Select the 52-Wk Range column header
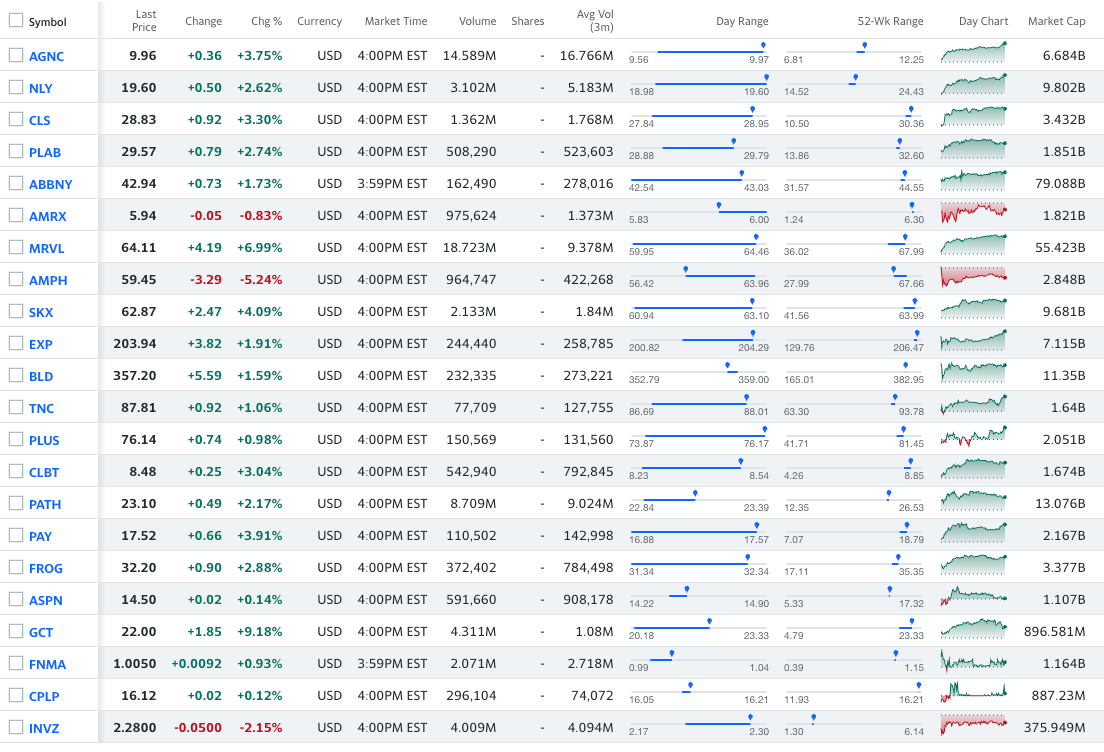Screen dimensions: 1104x752 pyautogui.click(x=890, y=21)
